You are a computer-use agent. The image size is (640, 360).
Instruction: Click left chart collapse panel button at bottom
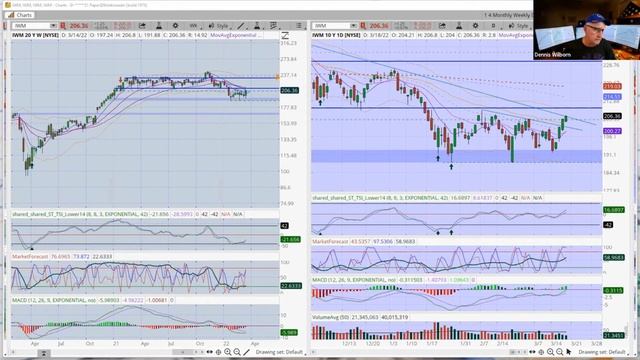(x=44, y=353)
